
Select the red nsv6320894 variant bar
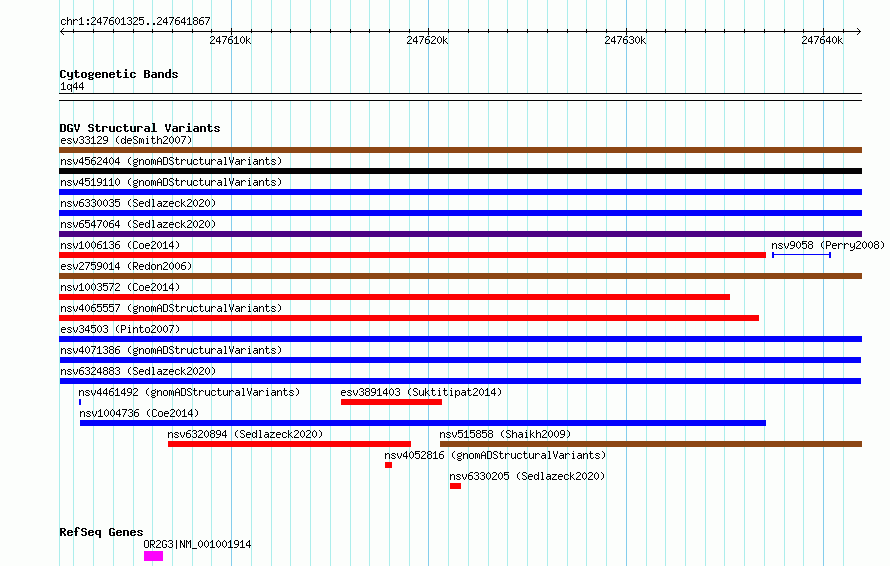289,444
